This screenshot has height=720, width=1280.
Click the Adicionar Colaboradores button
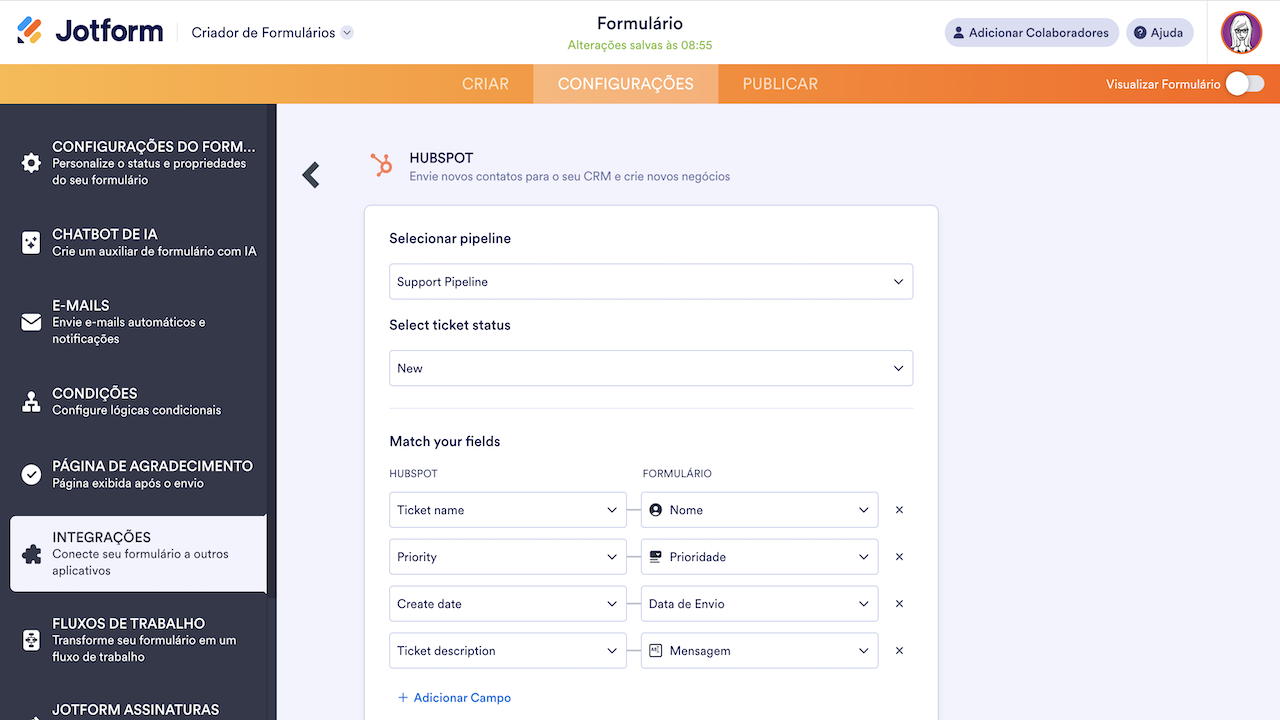(x=1031, y=32)
